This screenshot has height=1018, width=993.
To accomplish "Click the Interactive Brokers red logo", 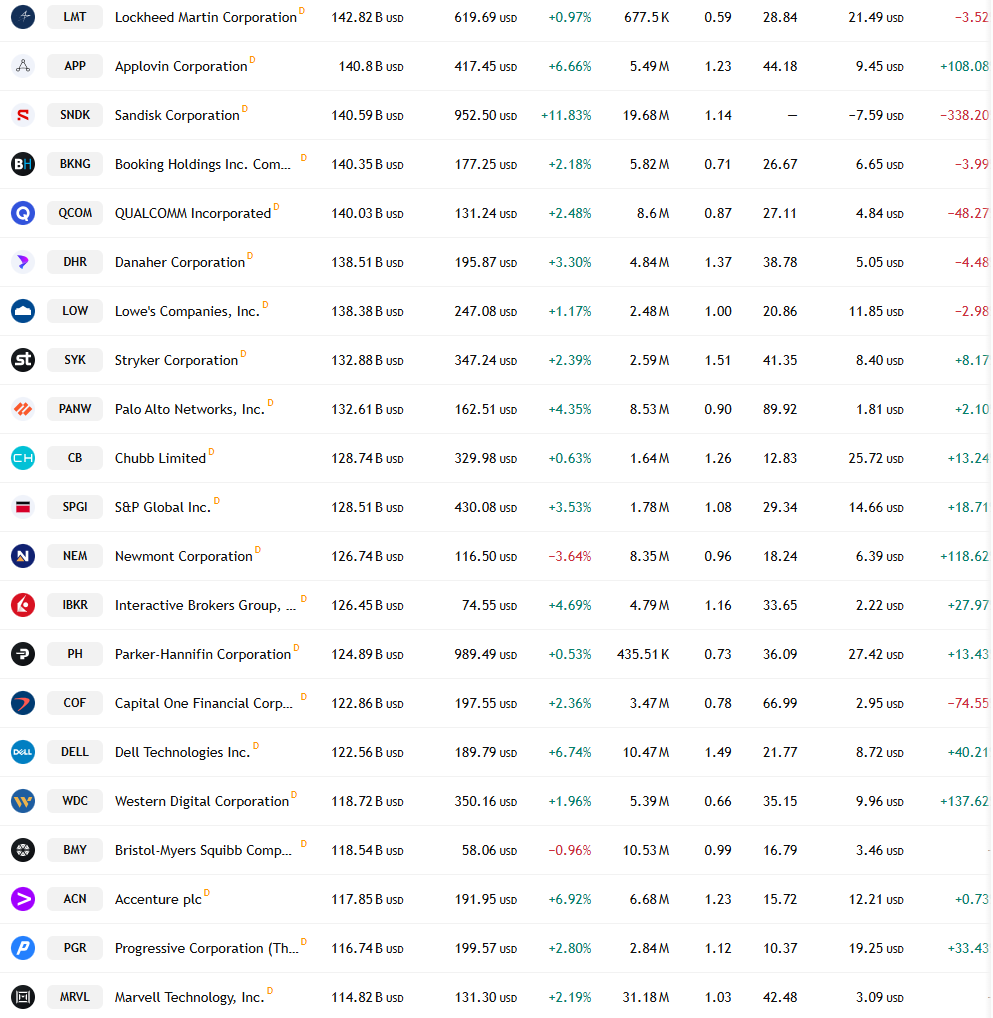I will click(23, 605).
